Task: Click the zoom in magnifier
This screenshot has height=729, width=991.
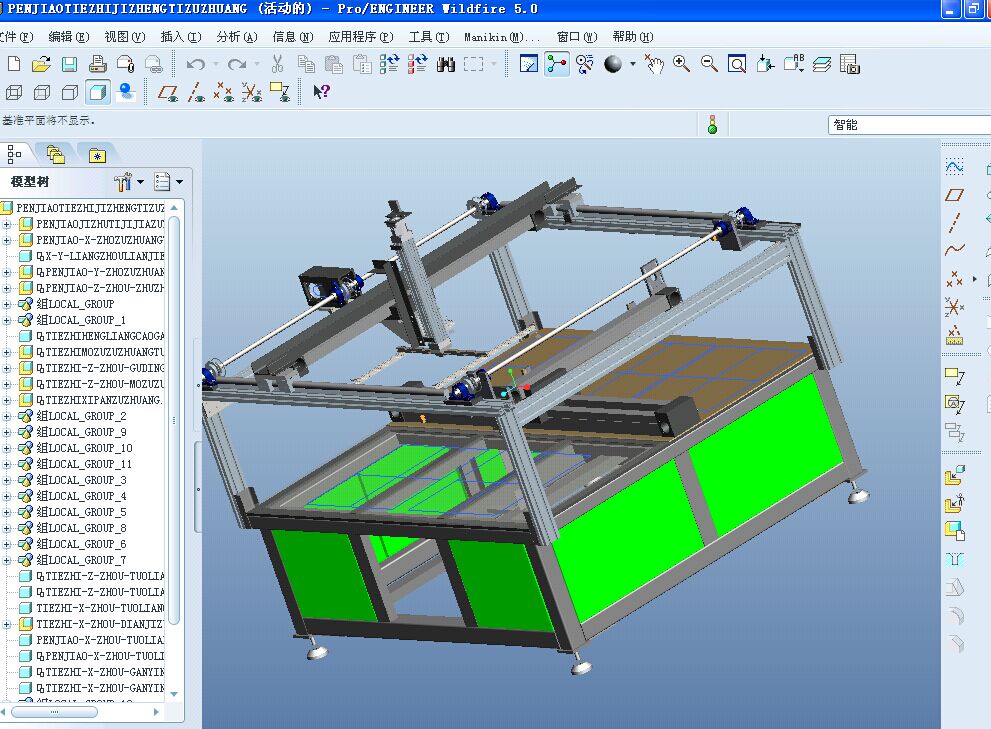Action: (681, 64)
